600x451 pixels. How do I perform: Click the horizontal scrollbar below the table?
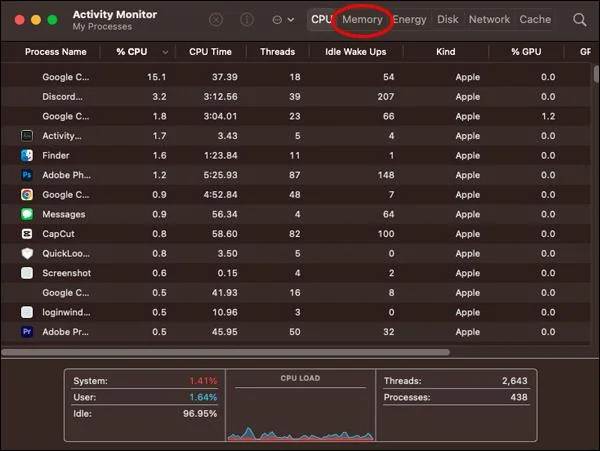click(226, 352)
